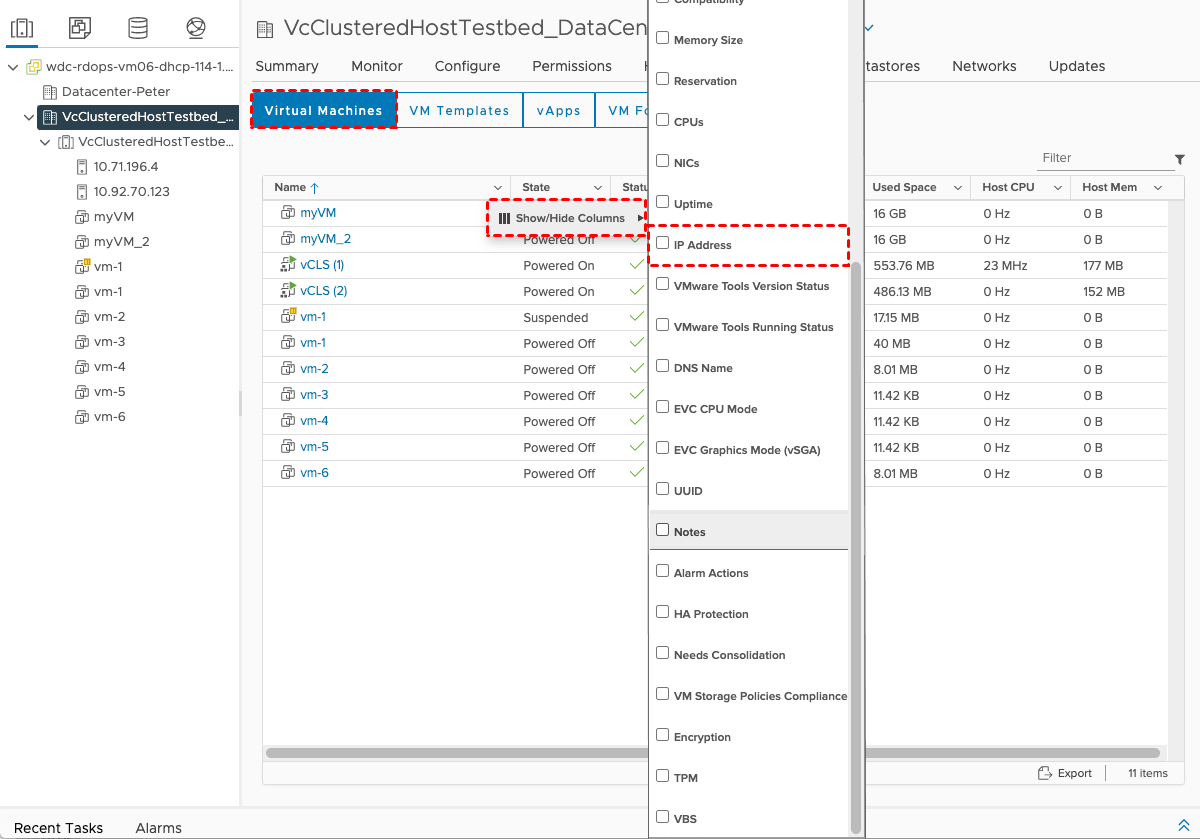Open the State column header dropdown

point(598,188)
